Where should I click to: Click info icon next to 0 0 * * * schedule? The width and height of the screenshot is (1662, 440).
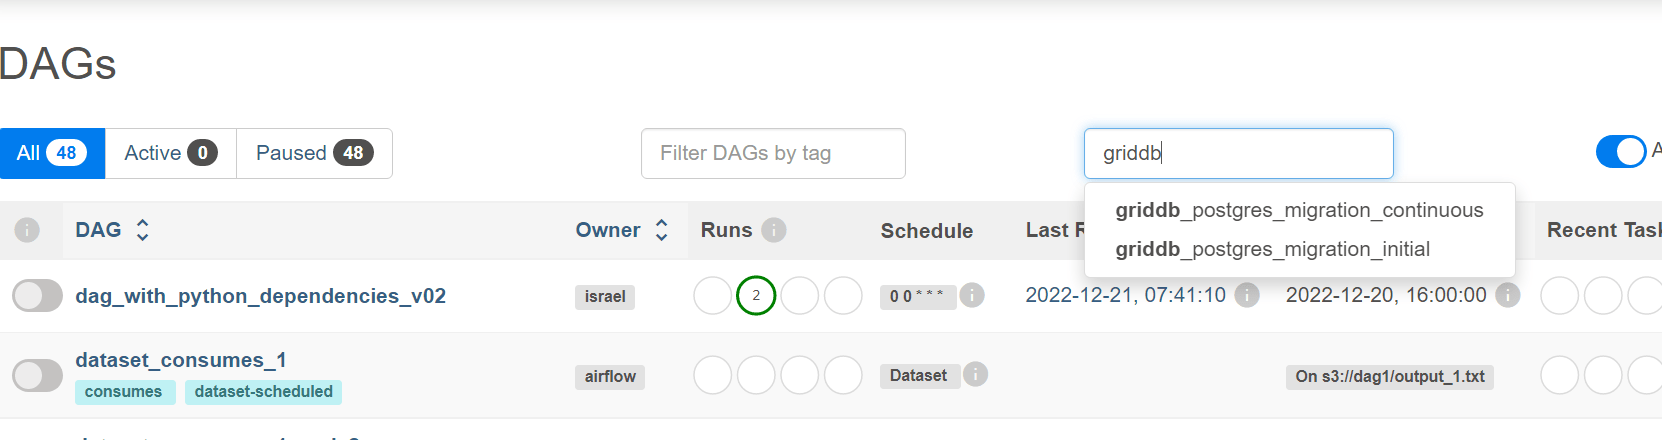[x=972, y=295]
